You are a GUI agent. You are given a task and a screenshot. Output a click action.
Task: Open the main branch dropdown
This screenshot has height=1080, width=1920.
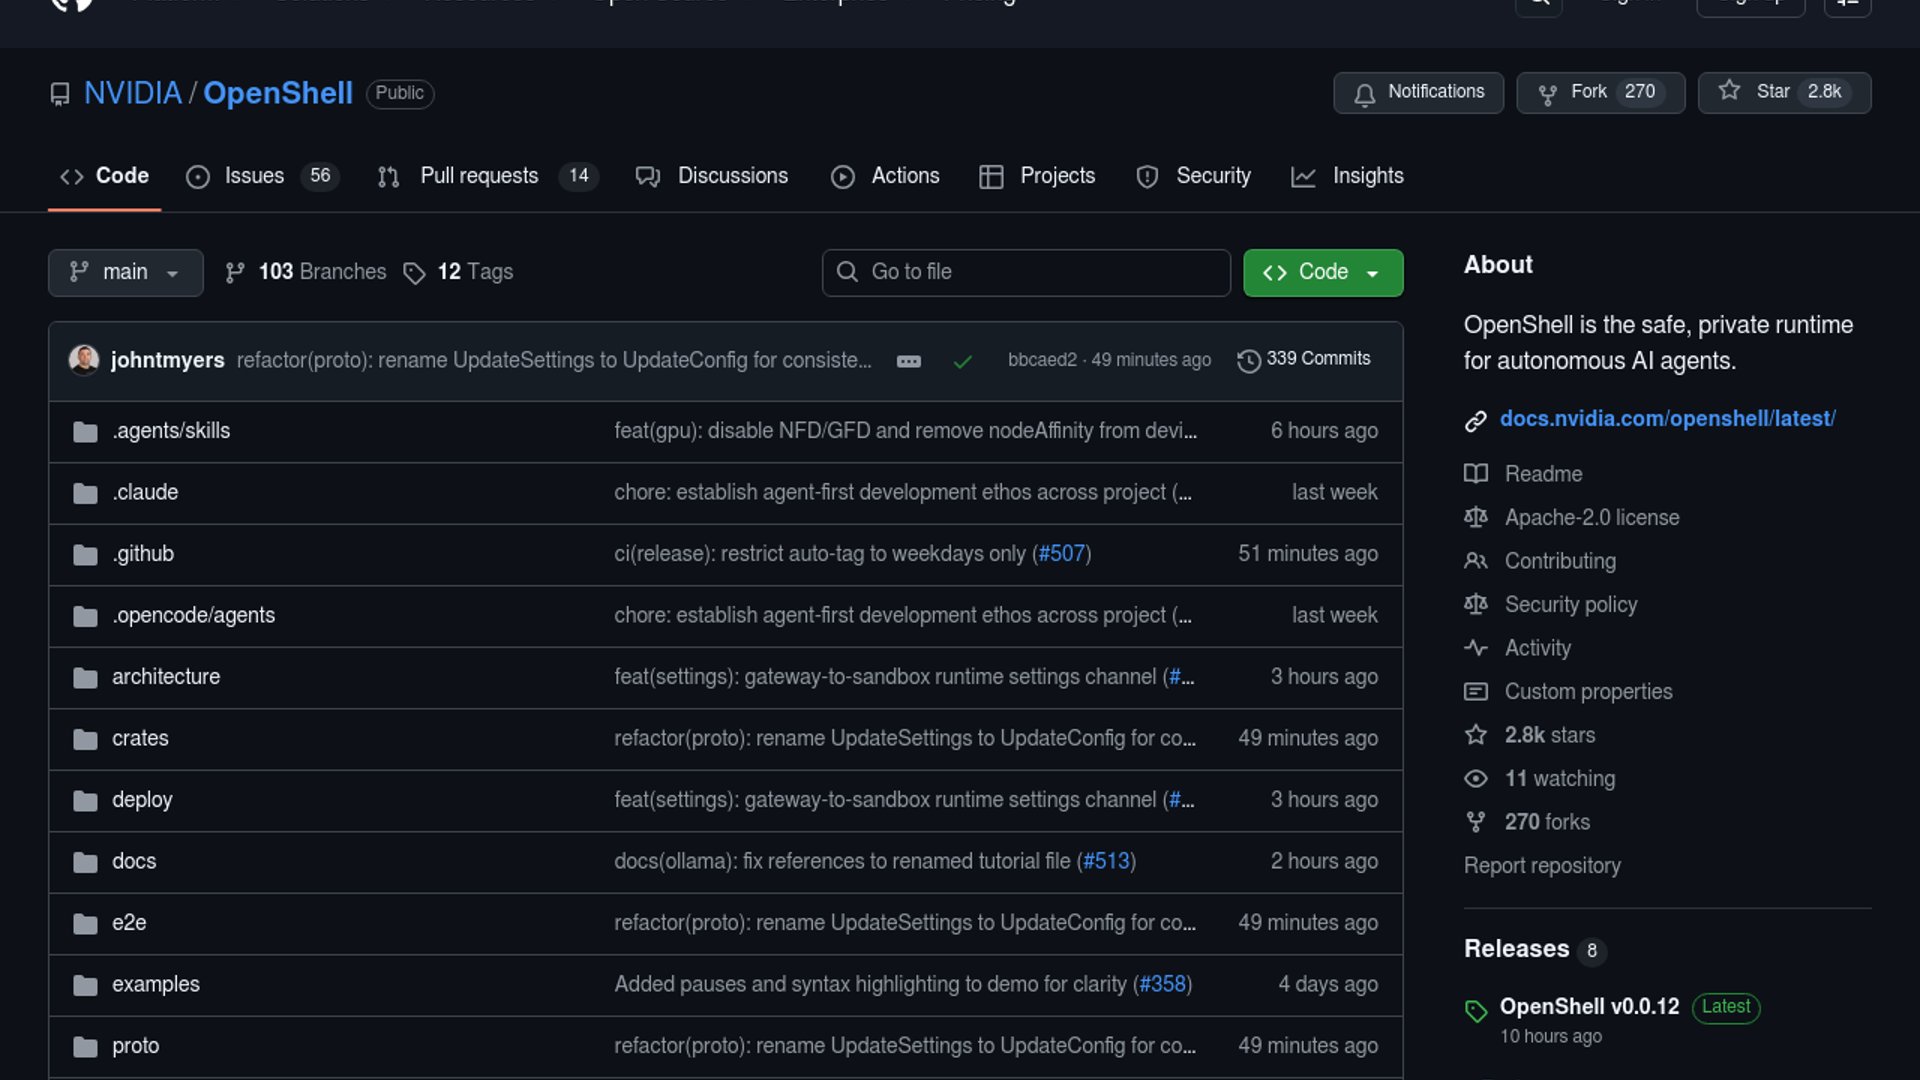point(126,272)
